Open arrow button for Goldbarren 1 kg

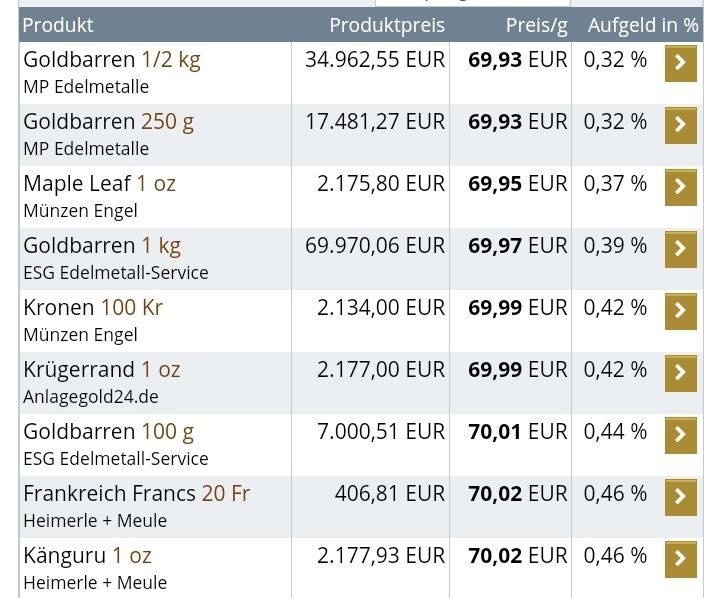pos(680,249)
